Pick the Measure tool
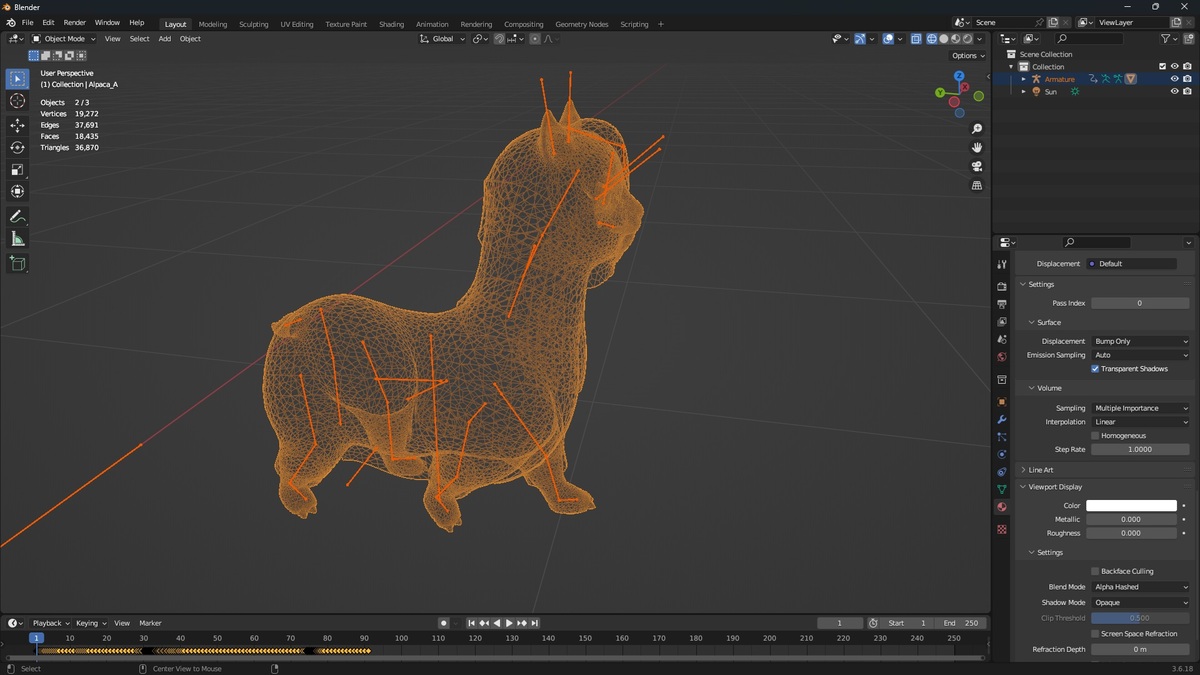 (17, 239)
